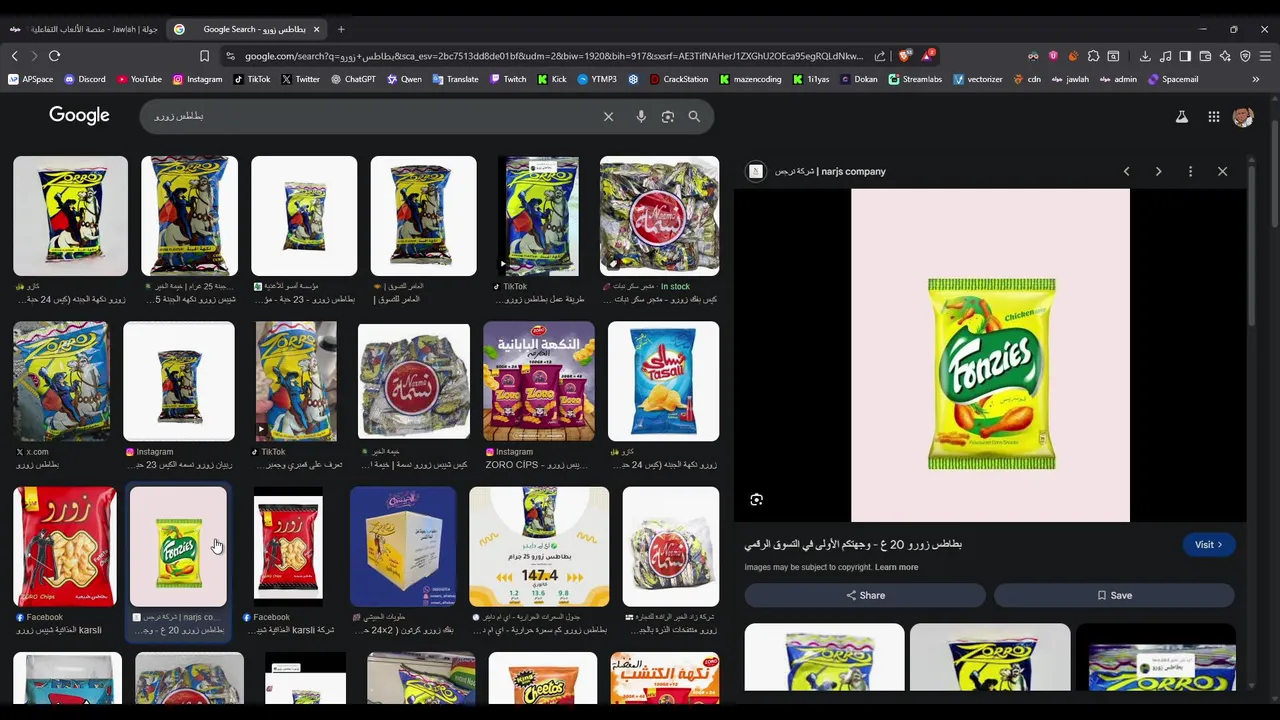
Task: Start voice search with the microphone icon
Action: point(641,117)
